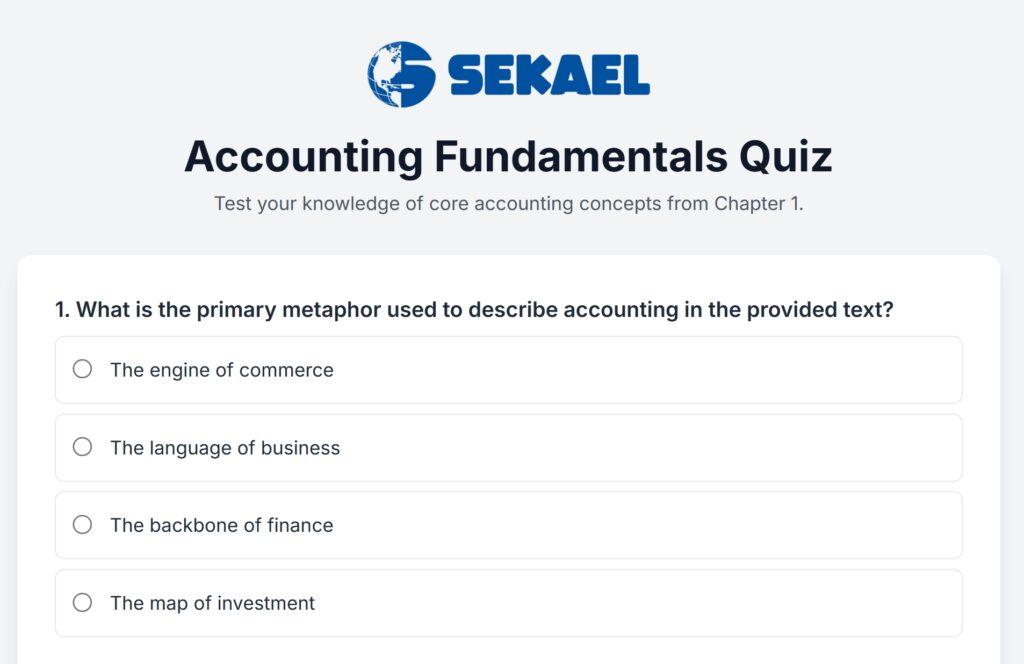Image resolution: width=1024 pixels, height=664 pixels.
Task: Choose the "The language of business" radio button
Action: pos(82,447)
